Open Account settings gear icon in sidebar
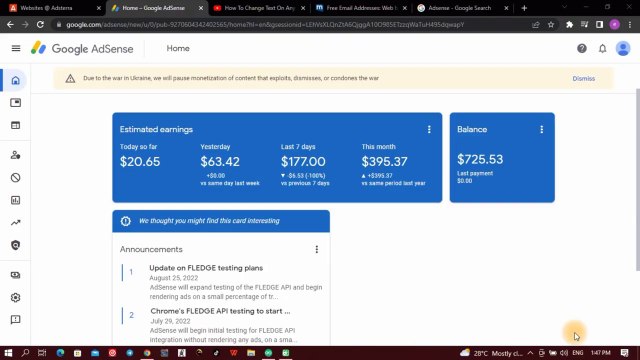This screenshot has height=360, width=640. click(x=16, y=298)
